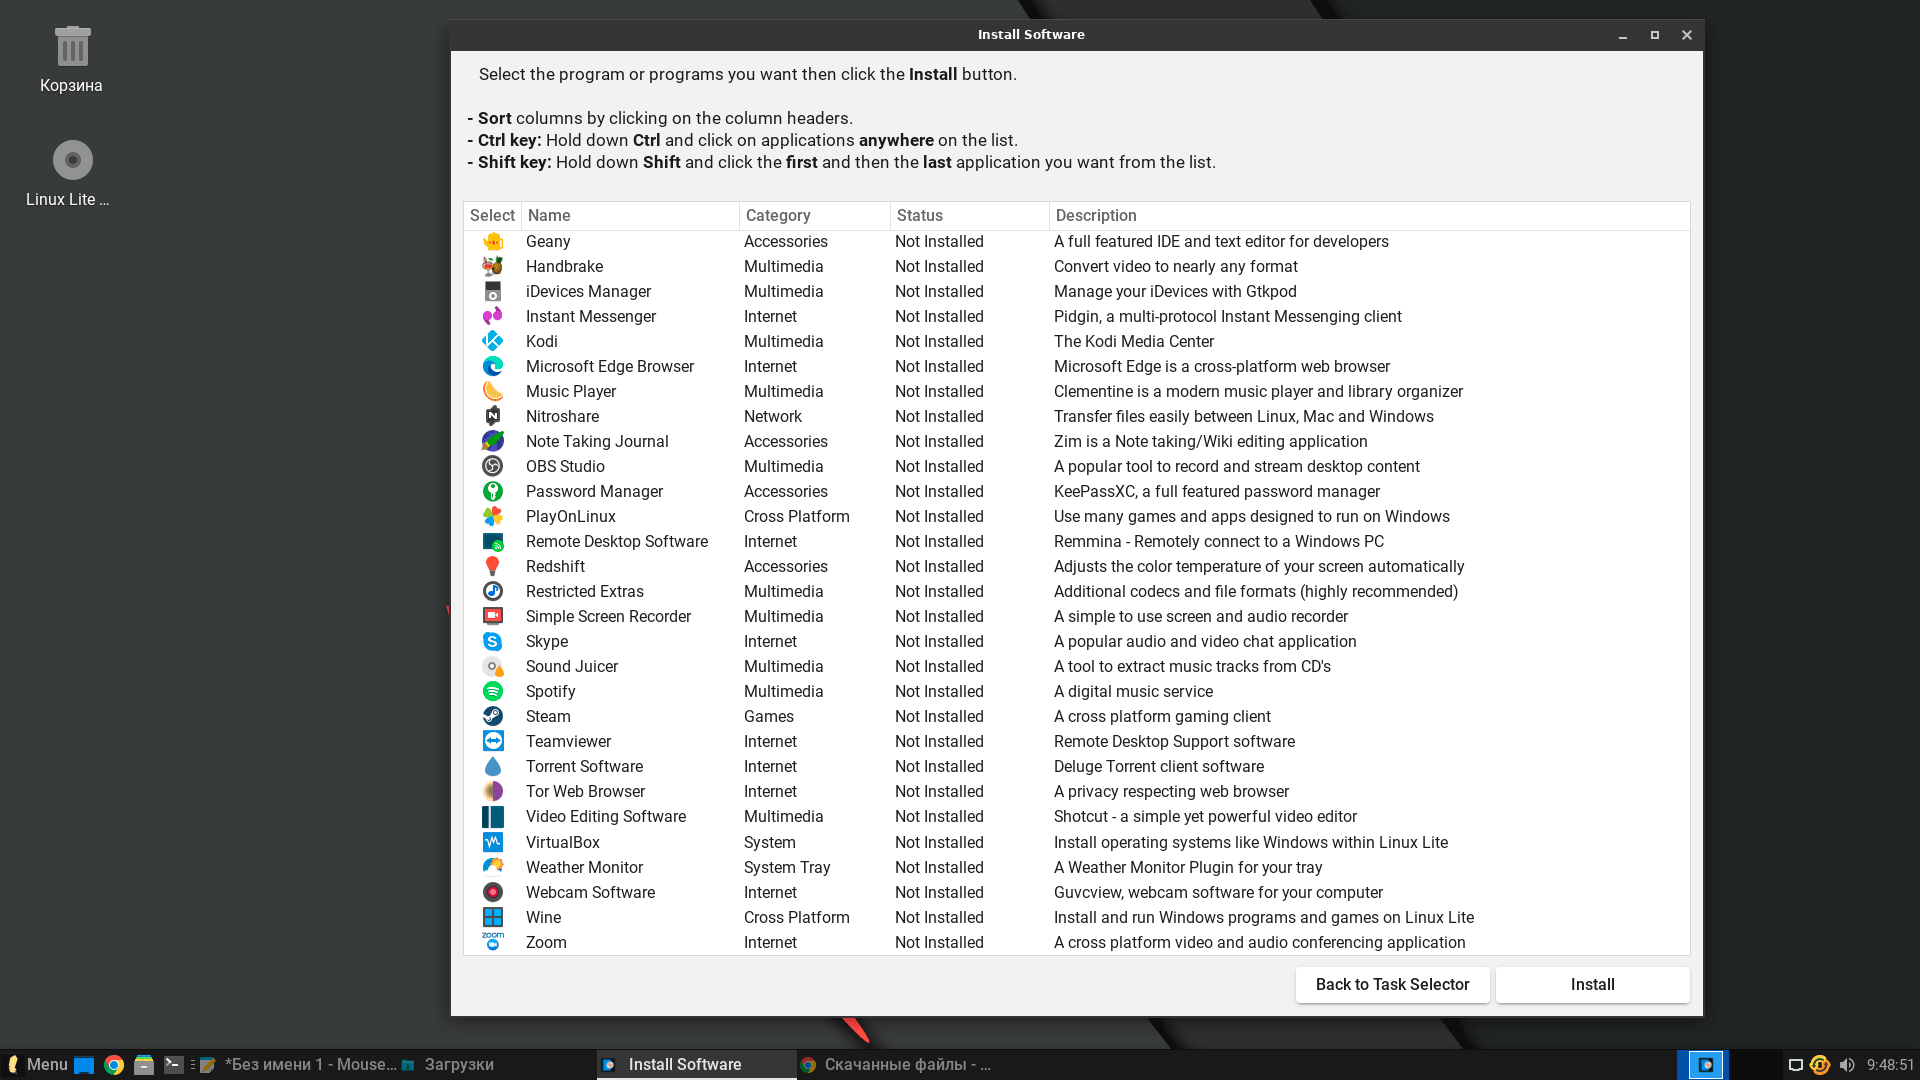Switch to Загрузки taskbar window

458,1064
